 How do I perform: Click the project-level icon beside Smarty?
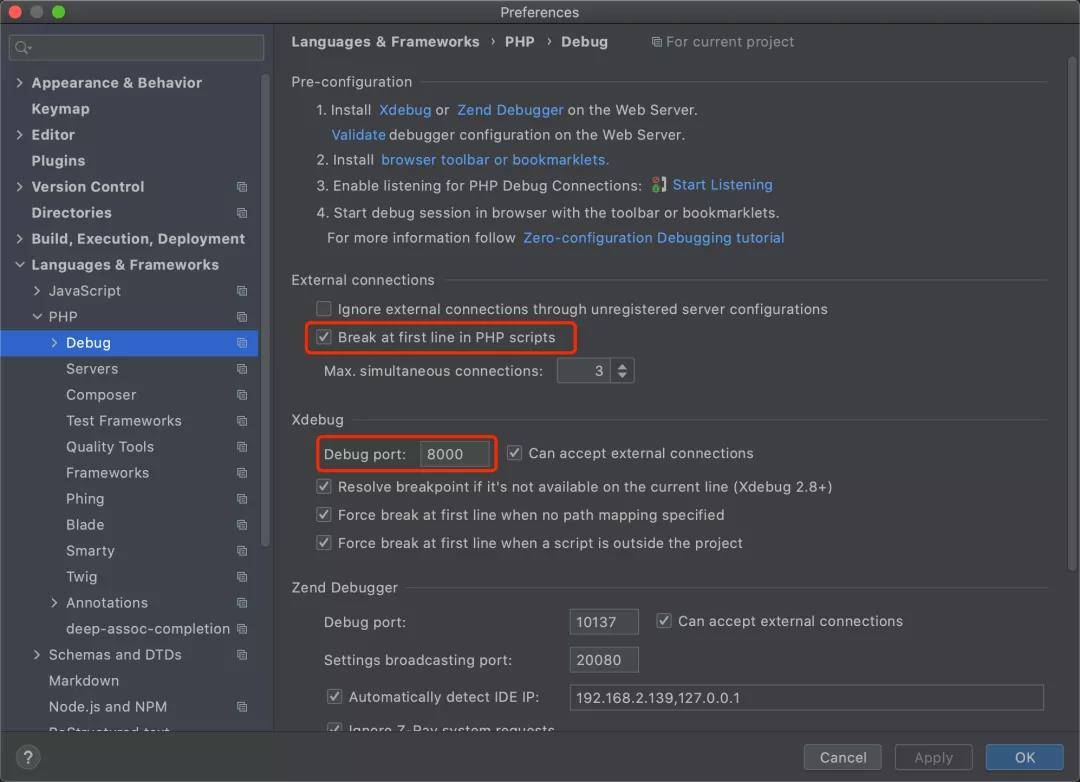242,551
